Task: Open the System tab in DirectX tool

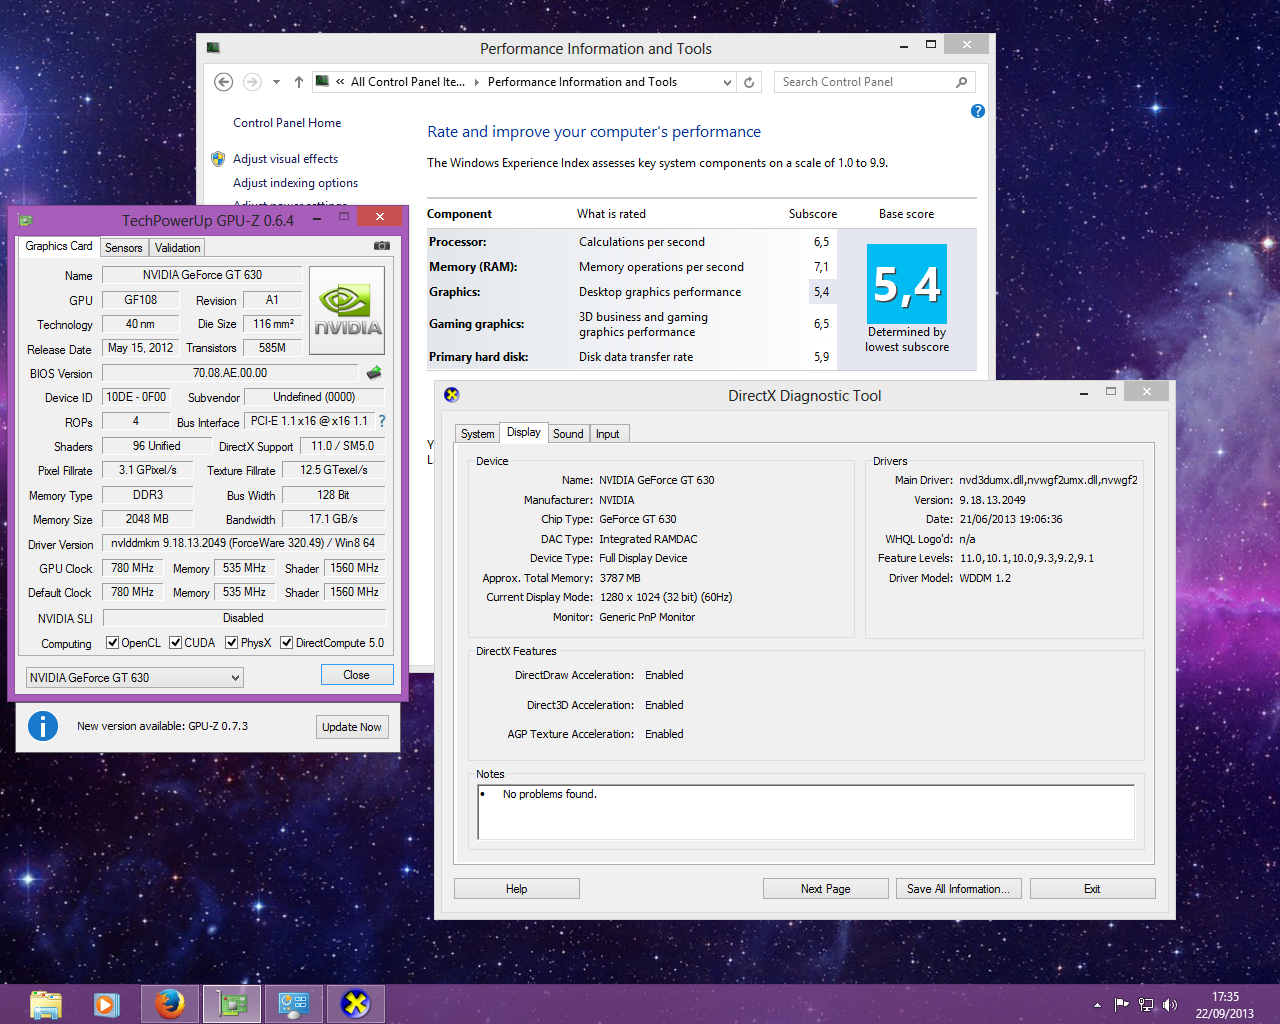Action: click(x=477, y=434)
